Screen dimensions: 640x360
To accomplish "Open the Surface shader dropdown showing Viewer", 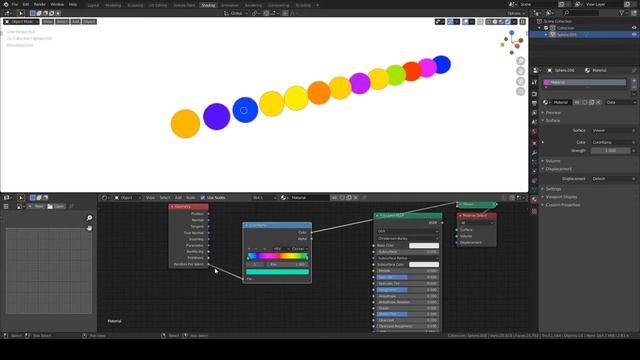I will pyautogui.click(x=613, y=130).
